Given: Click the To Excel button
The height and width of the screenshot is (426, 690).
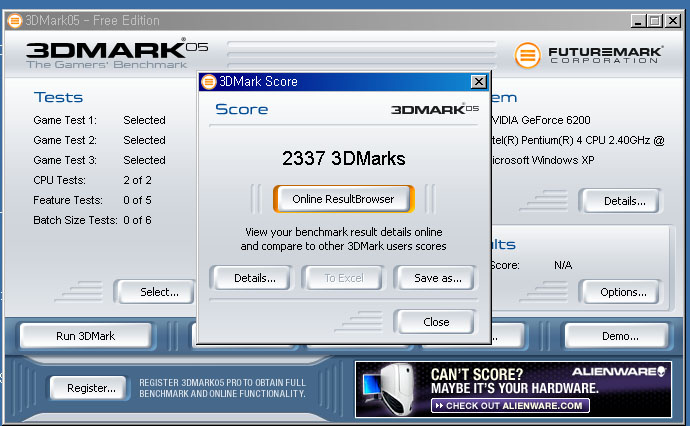Looking at the screenshot, I should 344,278.
